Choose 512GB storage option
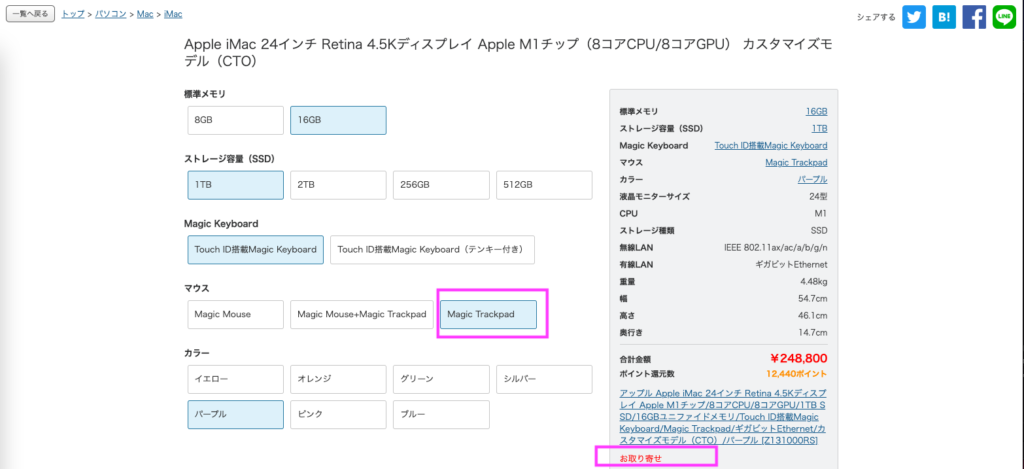The image size is (1024, 469). [x=544, y=185]
